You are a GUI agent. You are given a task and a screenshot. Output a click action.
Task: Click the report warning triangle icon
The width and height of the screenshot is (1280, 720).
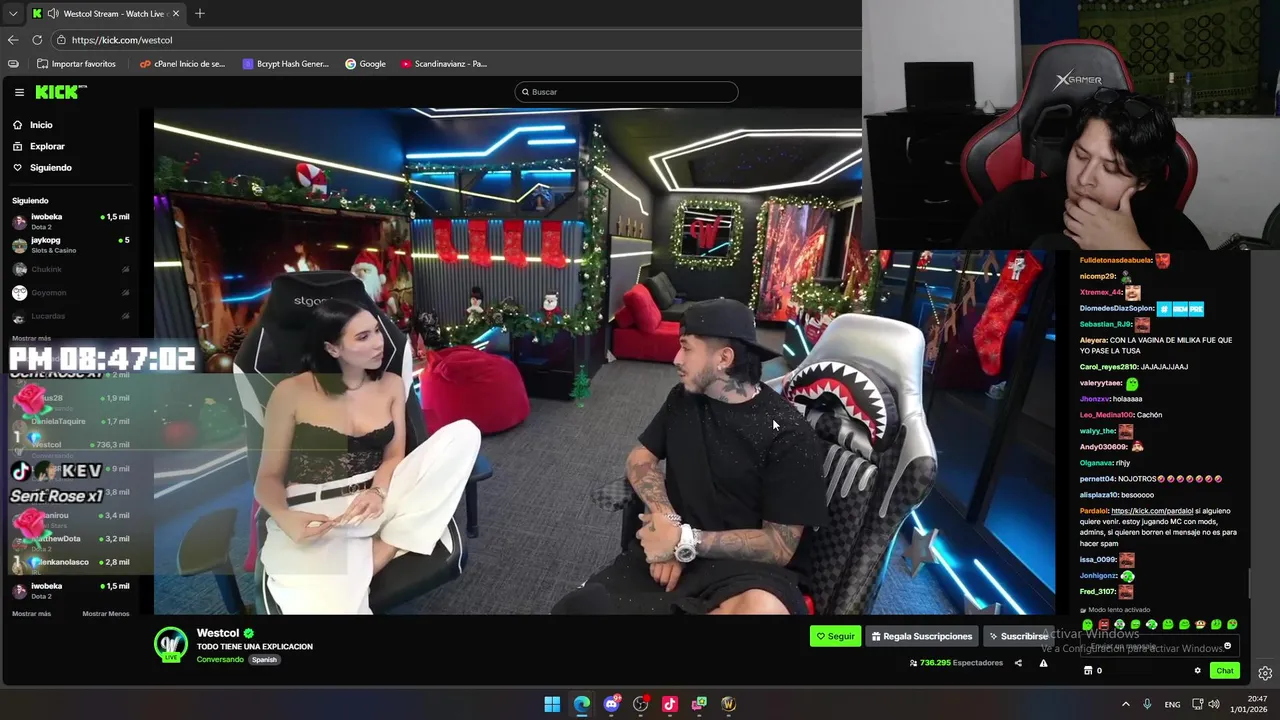coord(1043,663)
